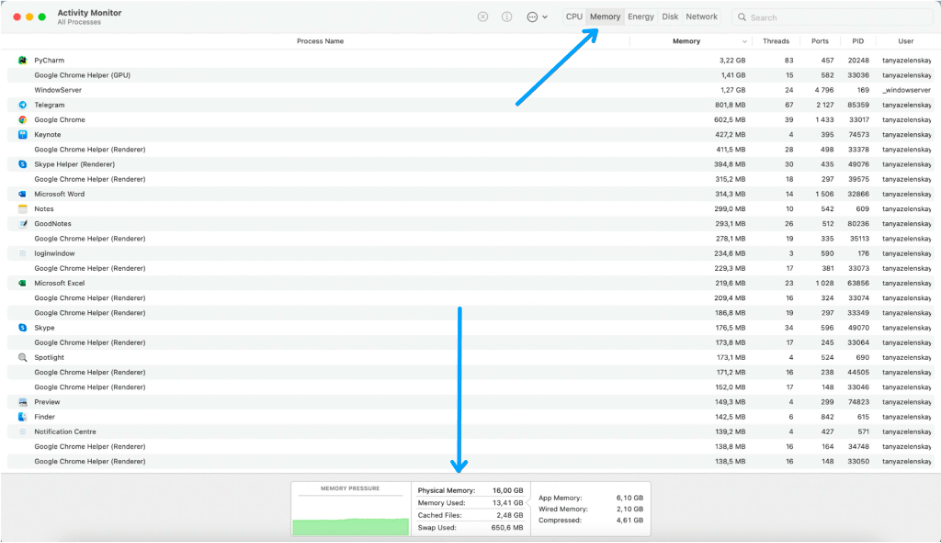941x543 pixels.
Task: Click the Cached Files 2,48 GB value
Action: point(510,515)
